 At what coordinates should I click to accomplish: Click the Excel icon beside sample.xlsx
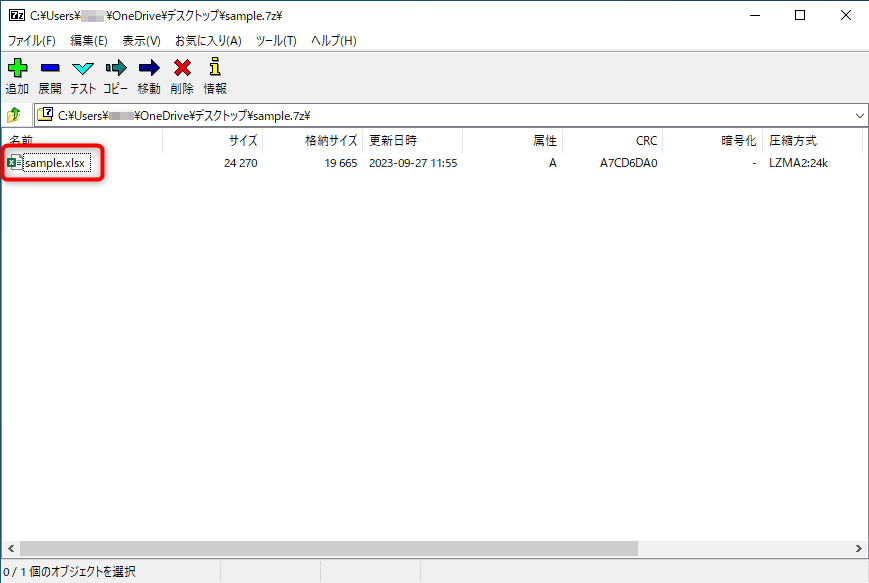(12, 162)
